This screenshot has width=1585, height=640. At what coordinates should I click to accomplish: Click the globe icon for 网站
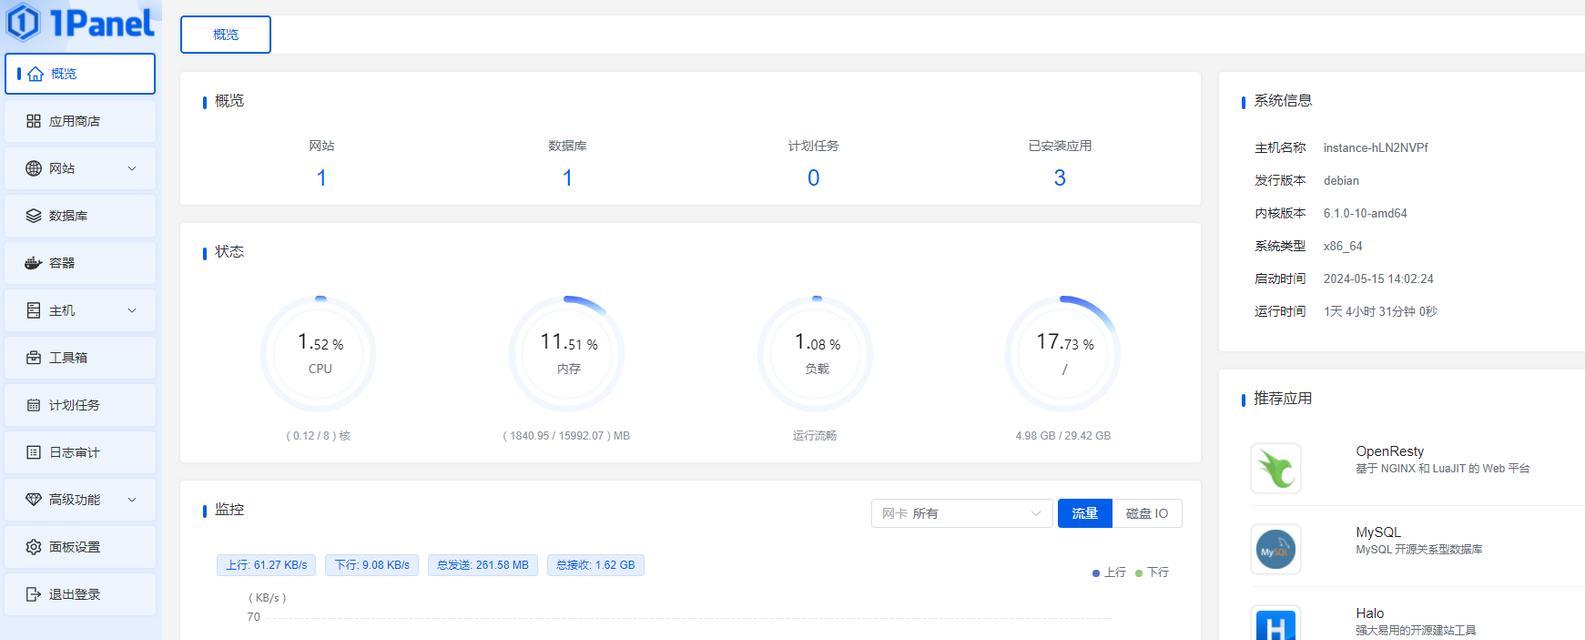(33, 168)
